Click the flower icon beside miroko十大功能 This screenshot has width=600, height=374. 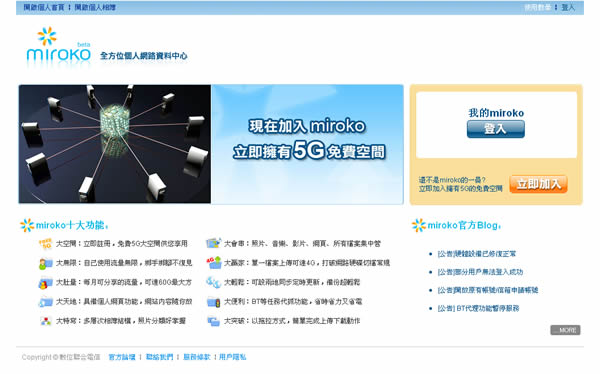click(27, 225)
